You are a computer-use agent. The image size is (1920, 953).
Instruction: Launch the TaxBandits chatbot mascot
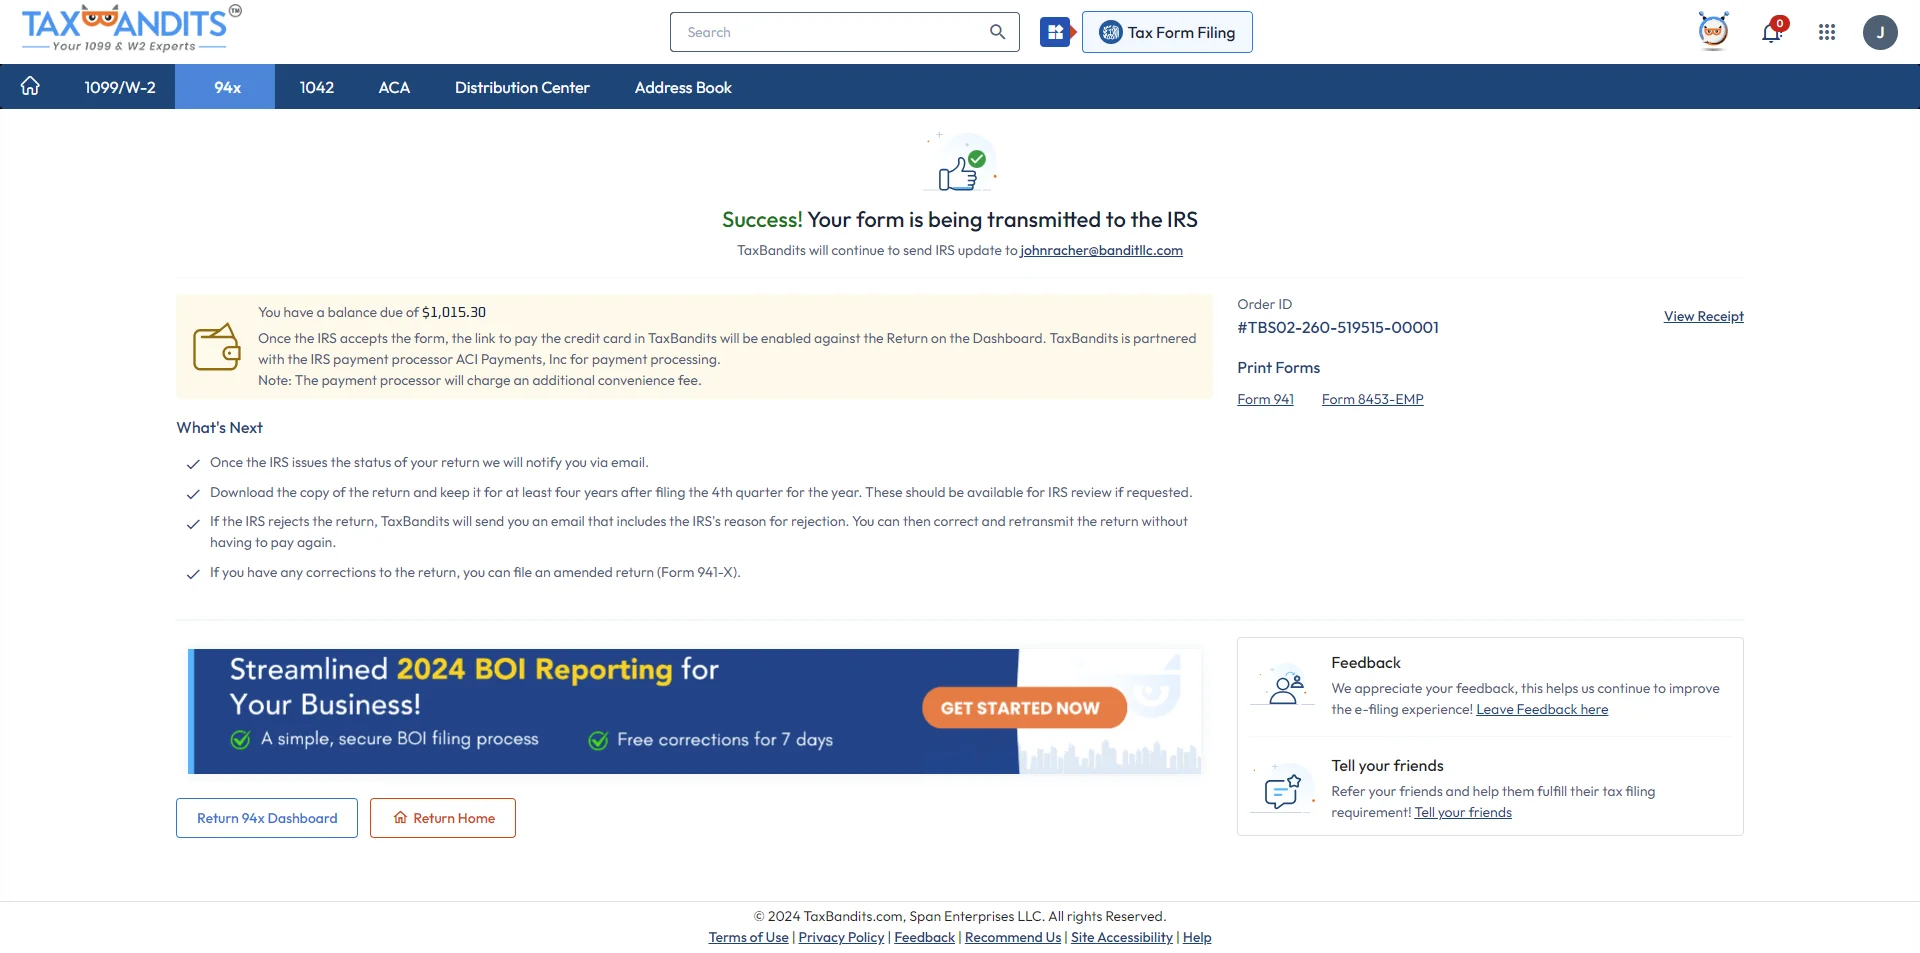pos(1714,31)
